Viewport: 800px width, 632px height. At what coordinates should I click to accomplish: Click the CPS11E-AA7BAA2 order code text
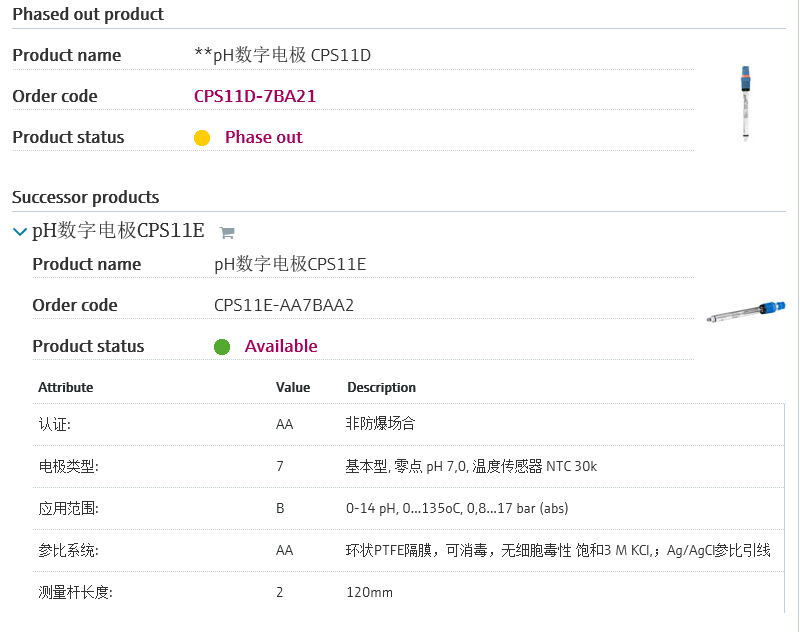click(x=284, y=305)
